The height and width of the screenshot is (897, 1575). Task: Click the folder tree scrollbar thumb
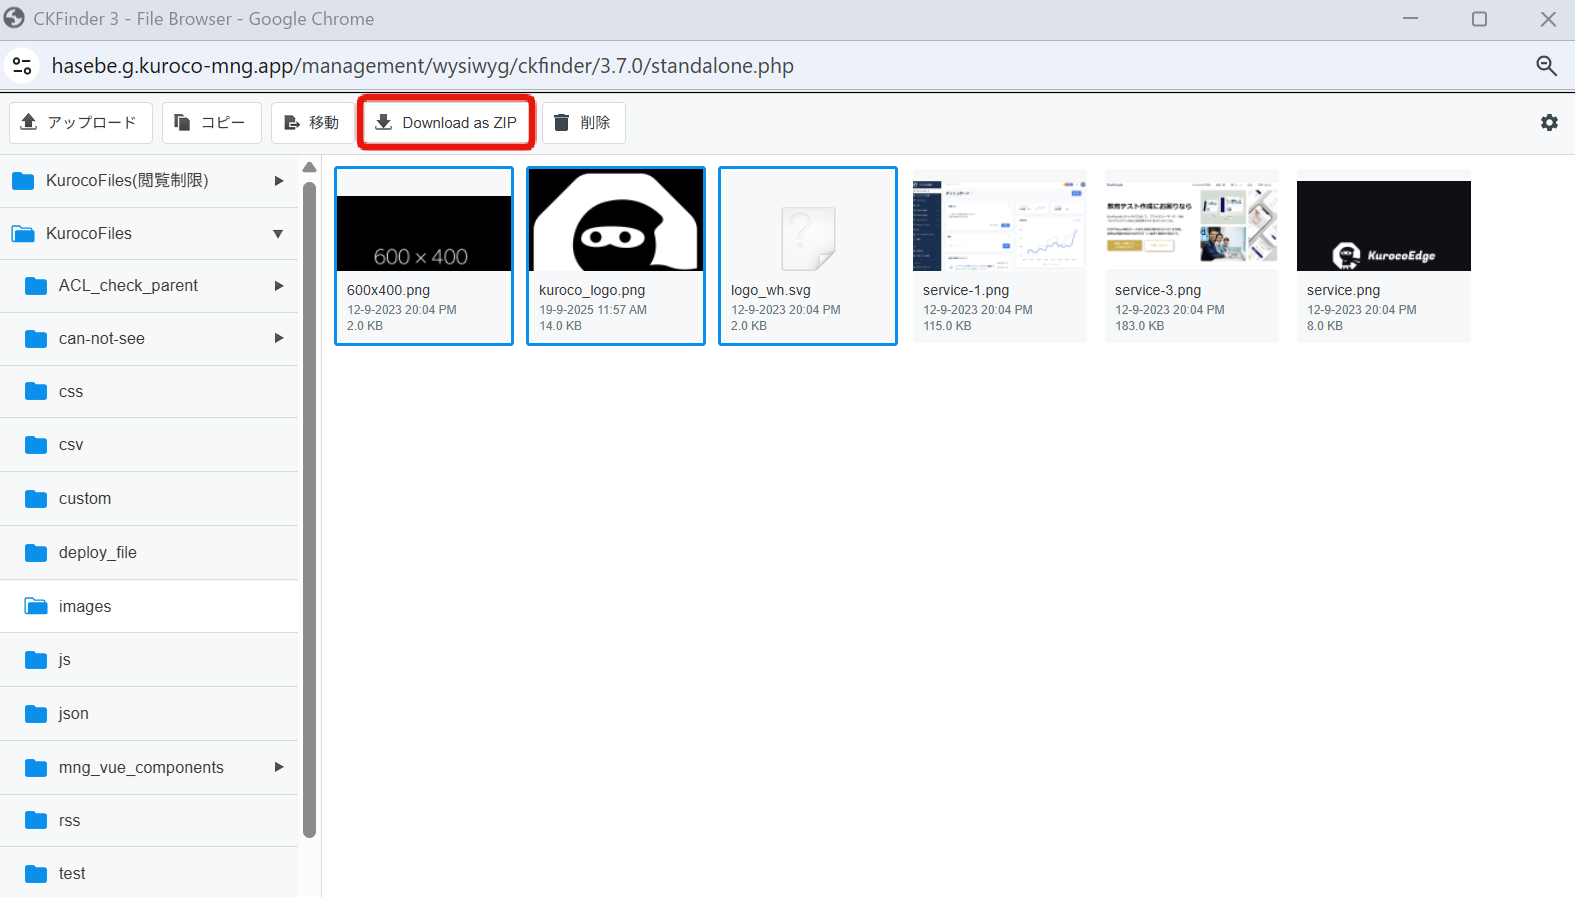(309, 508)
